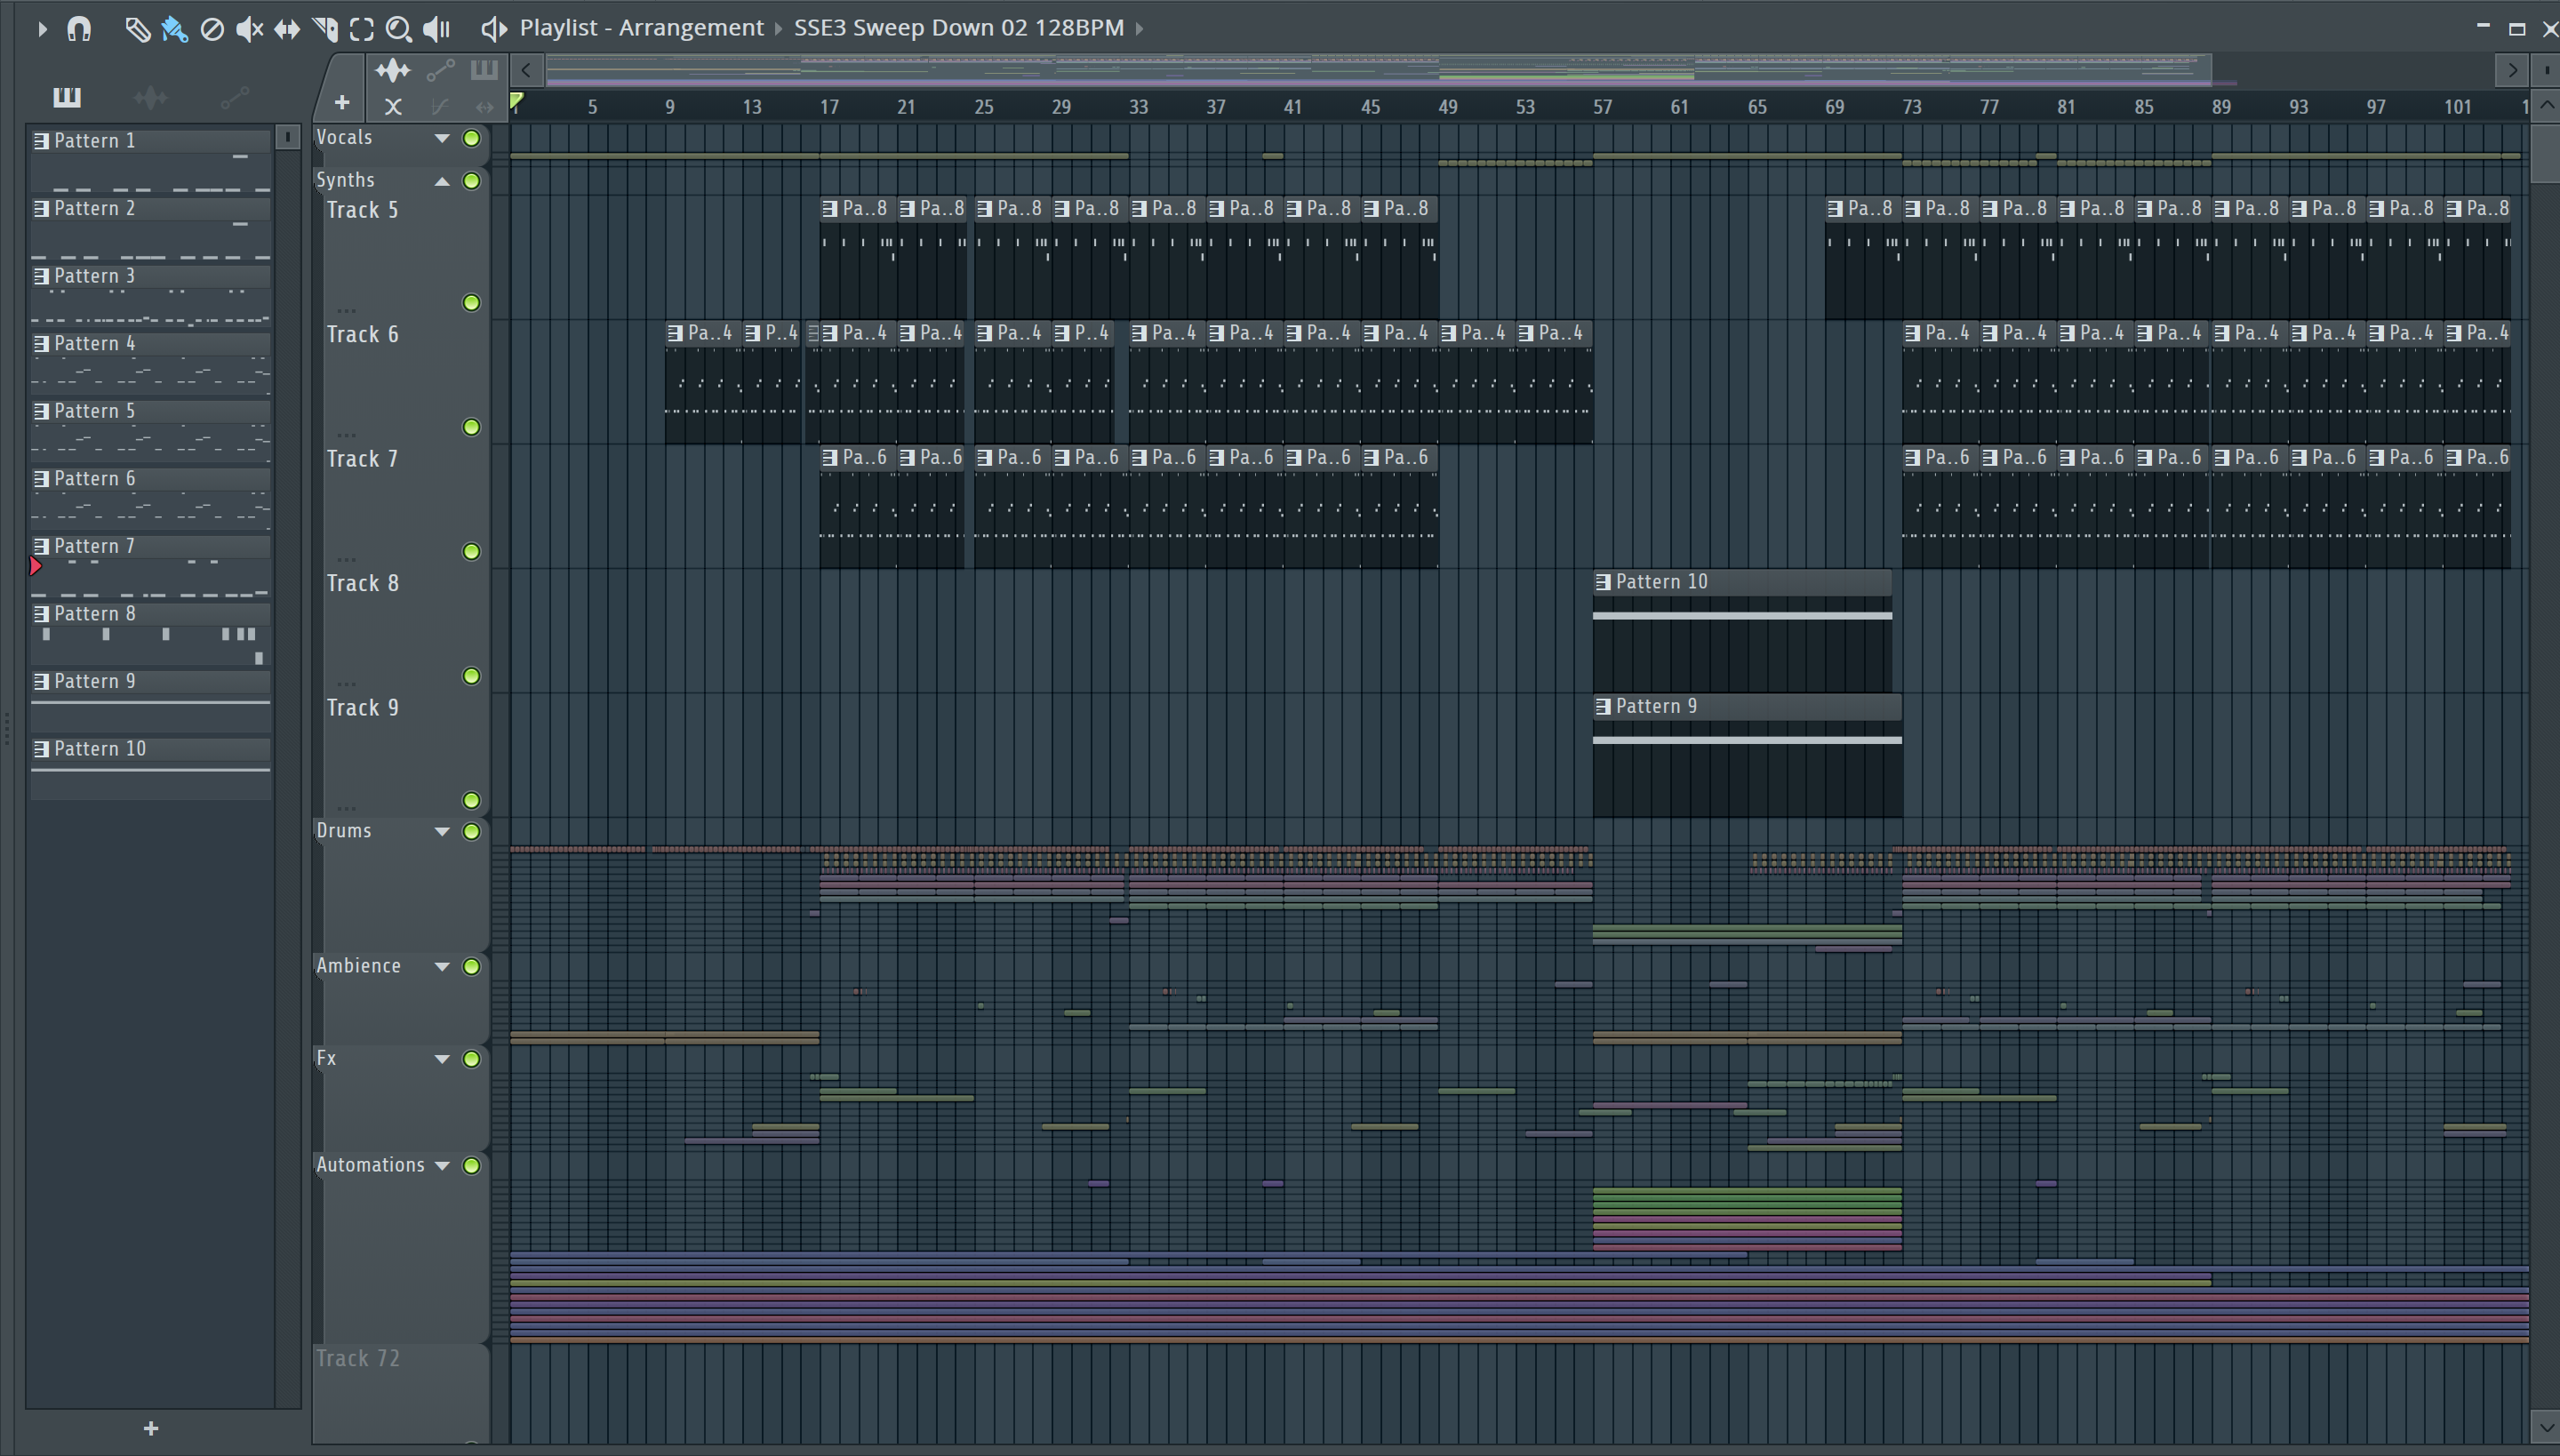The width and height of the screenshot is (2560, 1456).
Task: Click the speaker icon before Playlist title
Action: coord(493,29)
